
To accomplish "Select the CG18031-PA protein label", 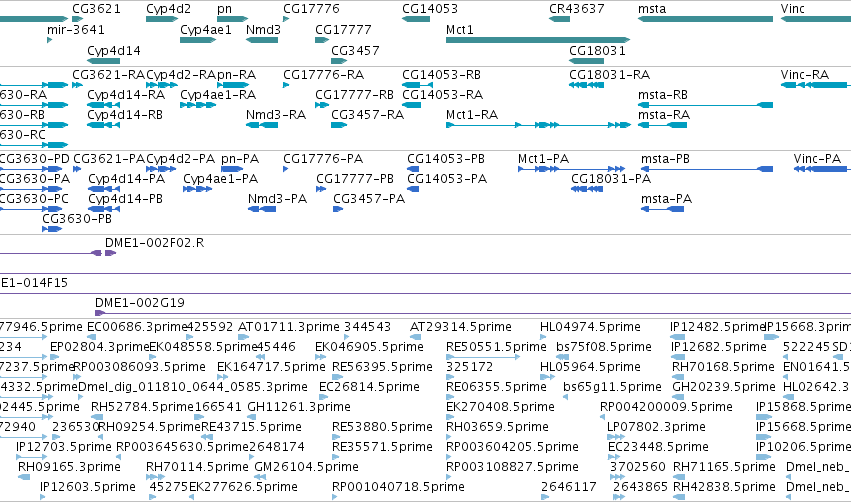I will [x=611, y=179].
